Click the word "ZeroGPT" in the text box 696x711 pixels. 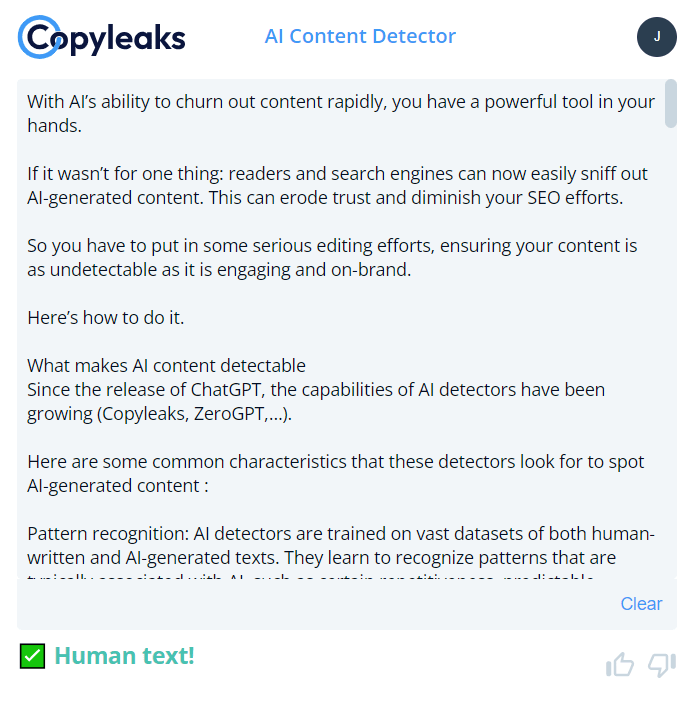pos(233,414)
